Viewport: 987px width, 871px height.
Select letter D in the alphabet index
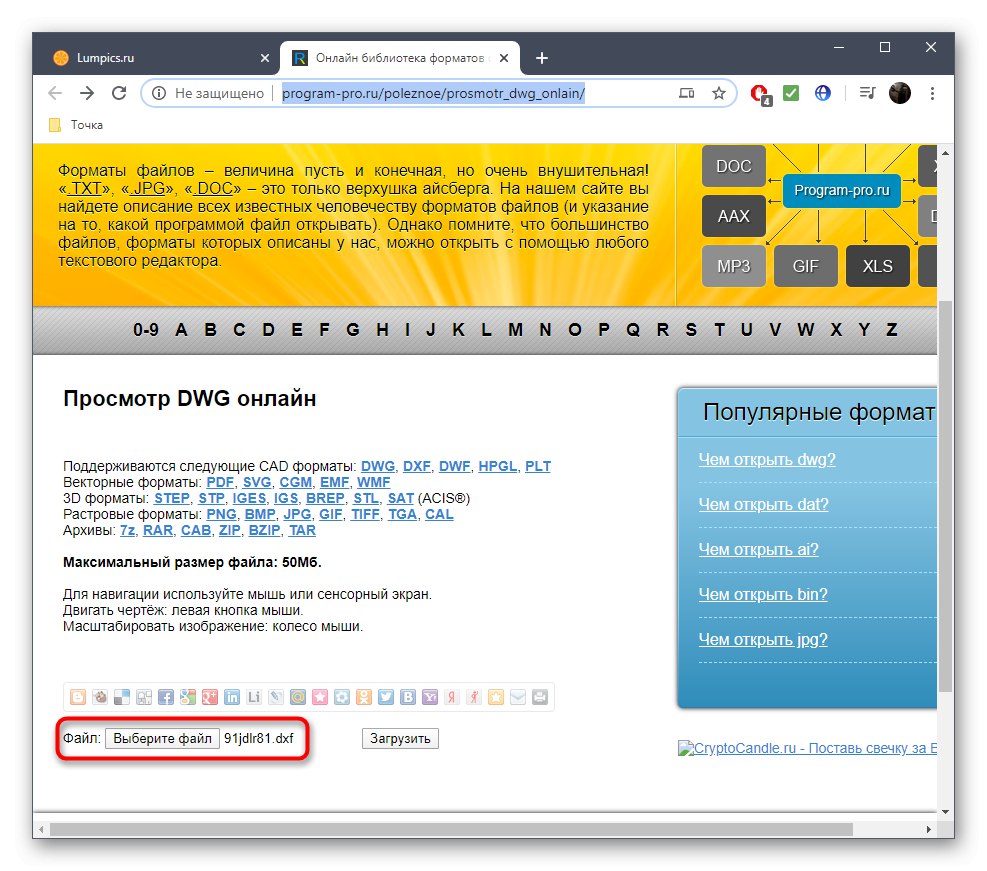[x=268, y=329]
